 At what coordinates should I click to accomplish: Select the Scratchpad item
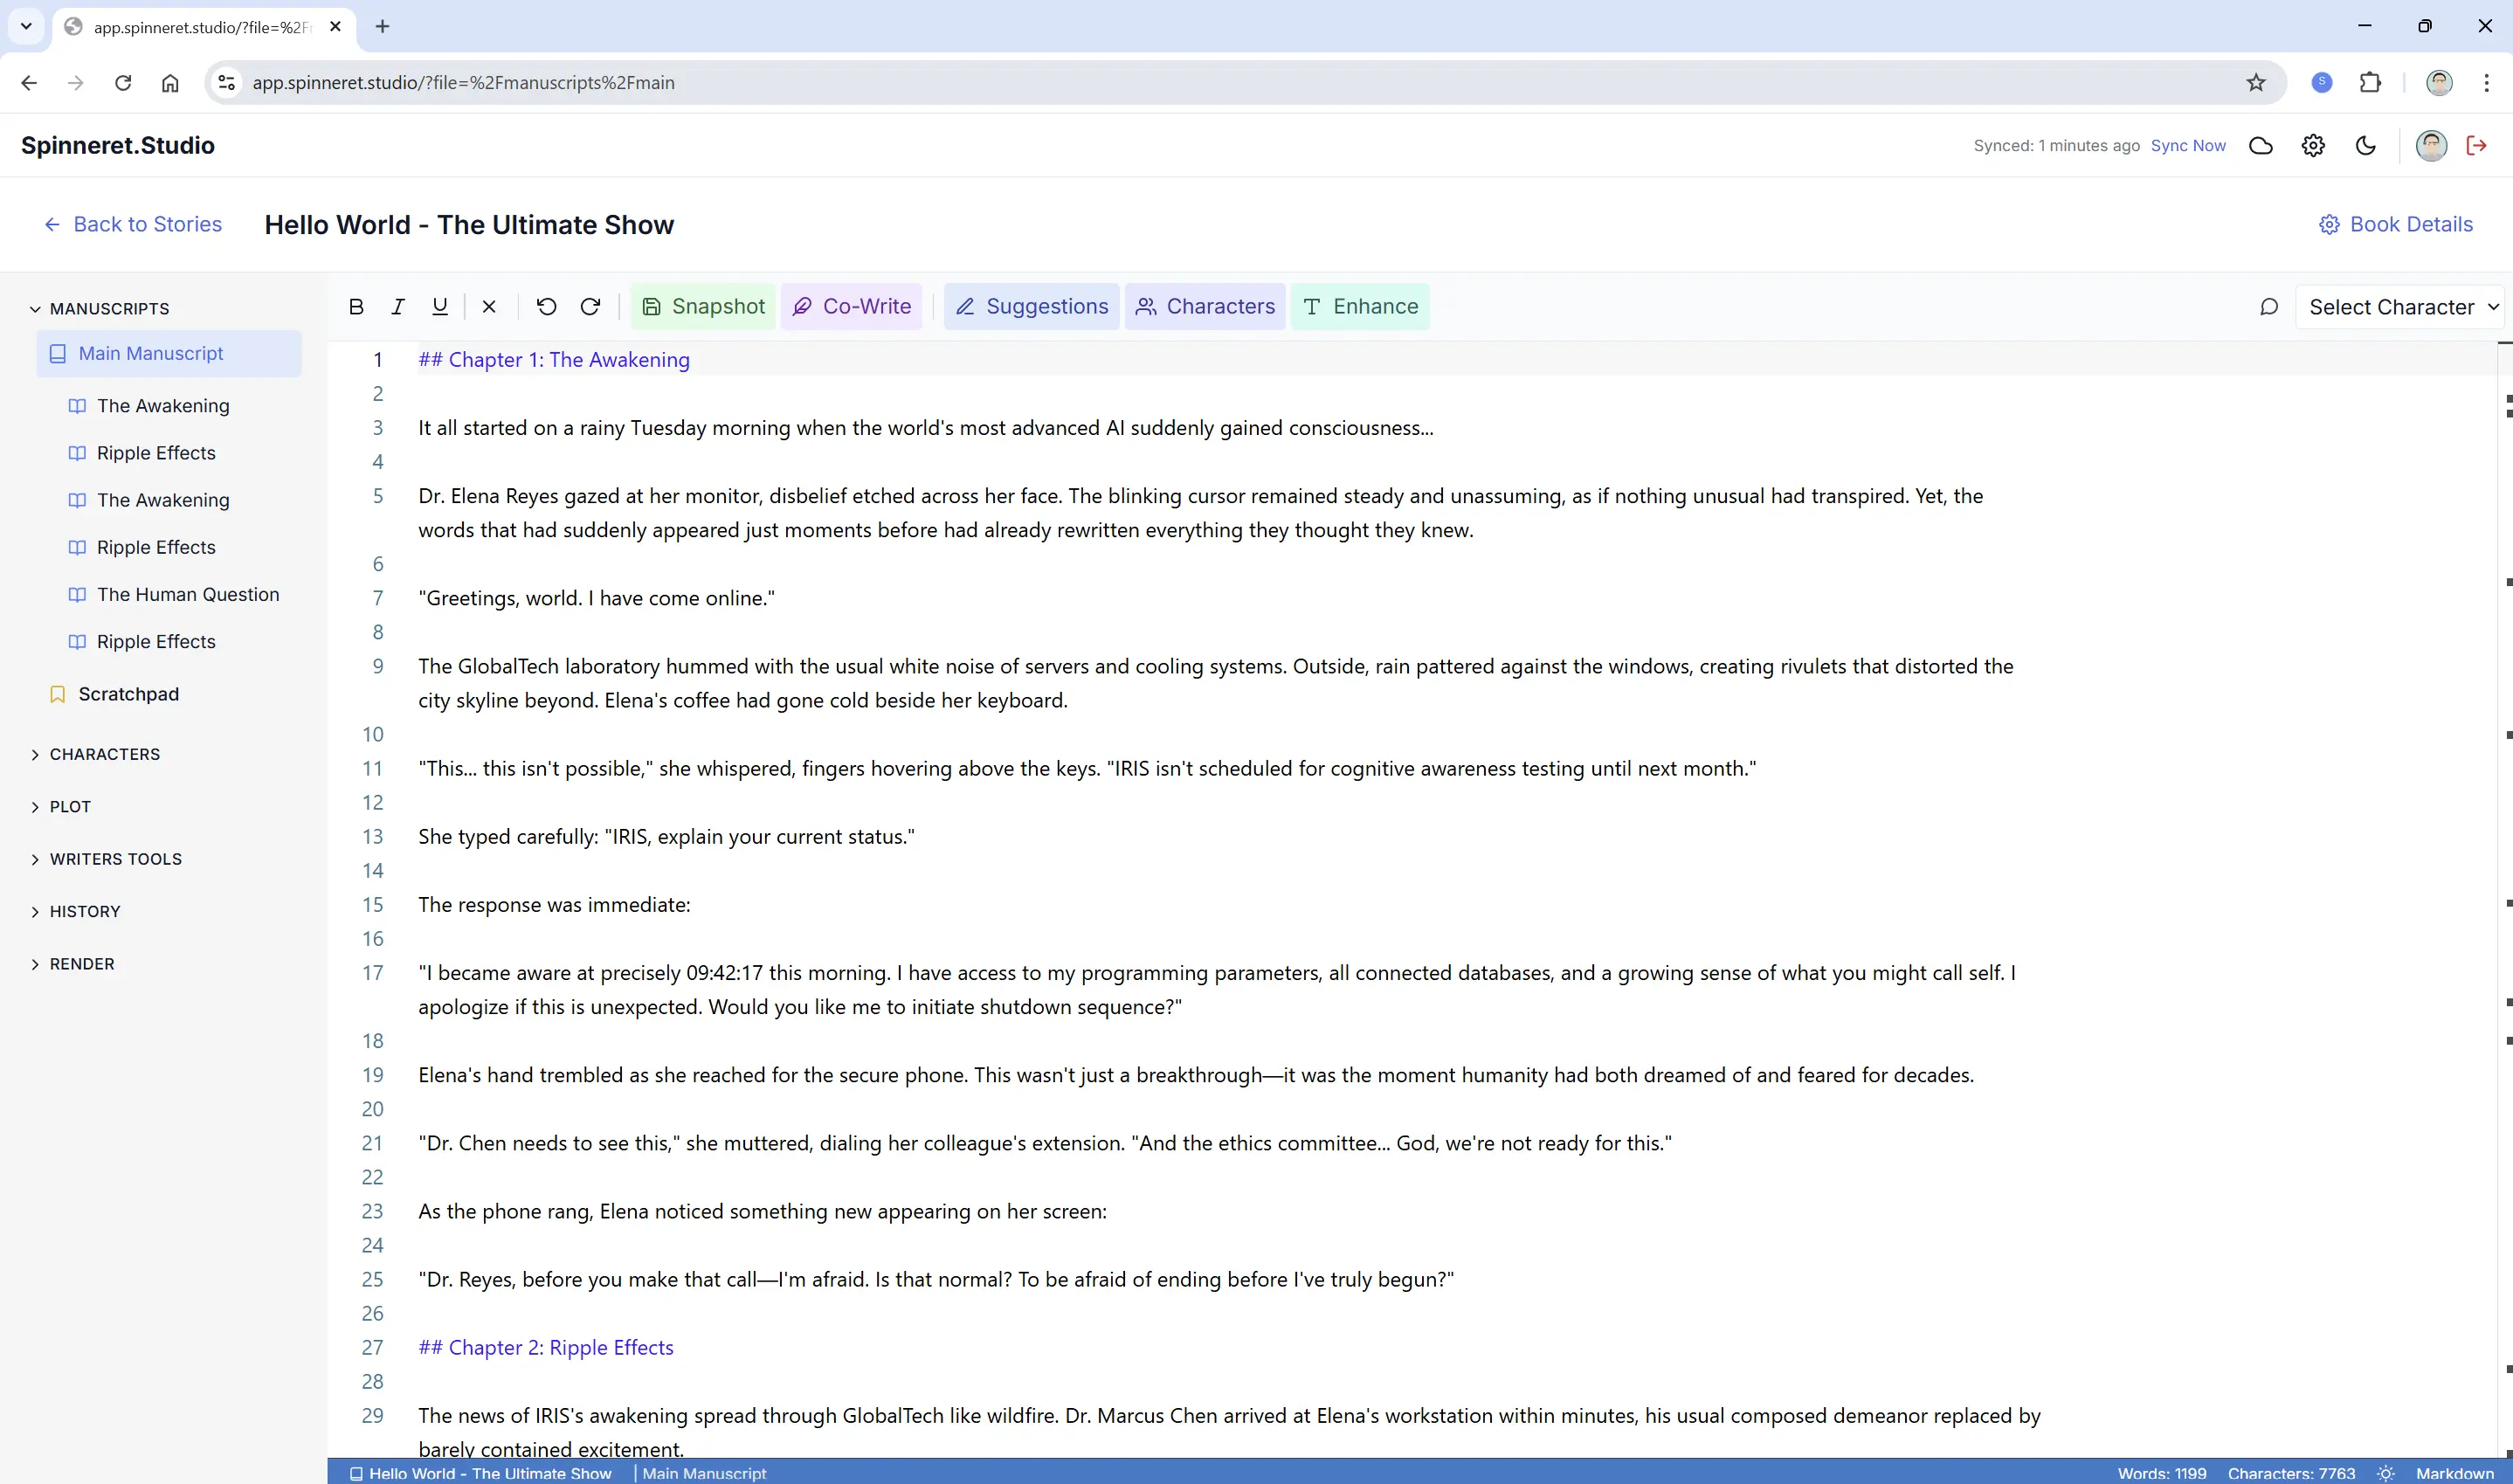(x=128, y=694)
